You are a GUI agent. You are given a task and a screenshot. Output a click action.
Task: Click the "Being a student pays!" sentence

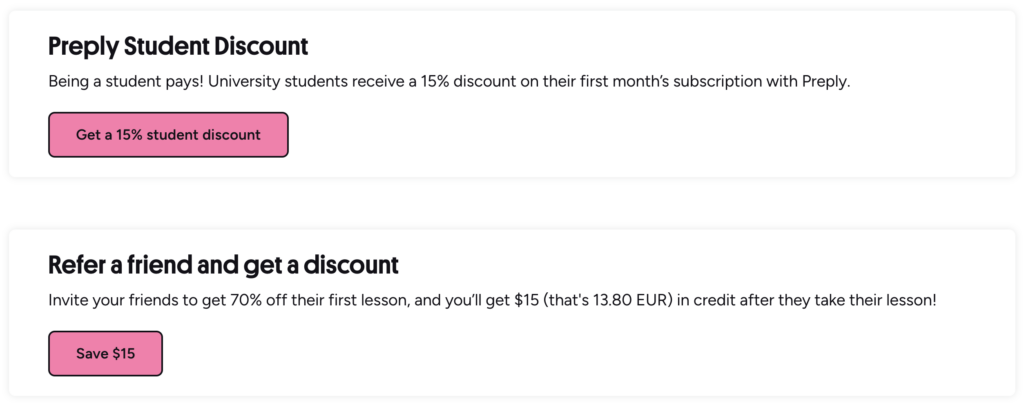coord(122,82)
